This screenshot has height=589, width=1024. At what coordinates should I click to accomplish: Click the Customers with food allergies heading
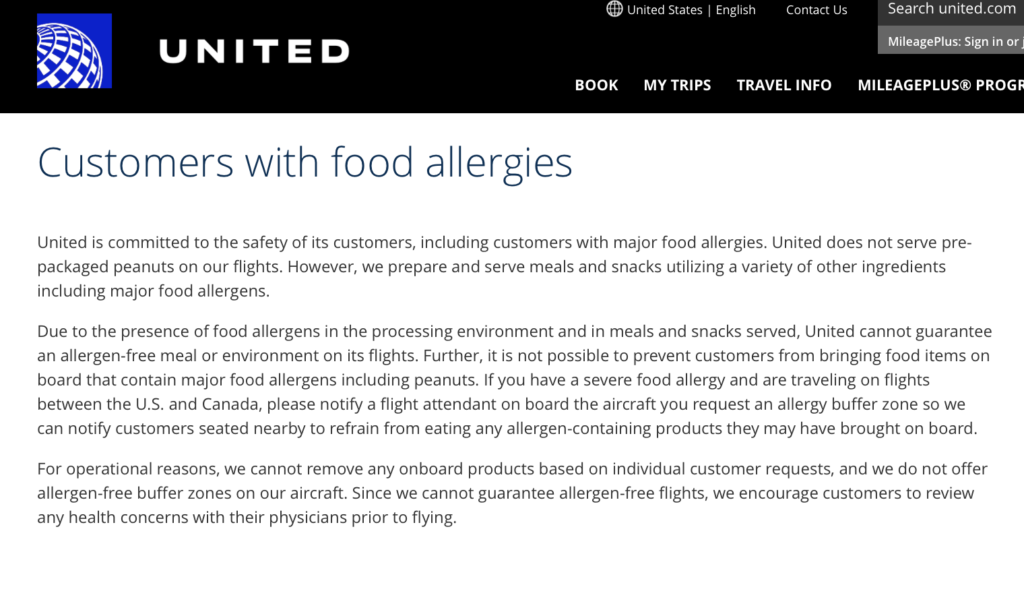point(304,162)
